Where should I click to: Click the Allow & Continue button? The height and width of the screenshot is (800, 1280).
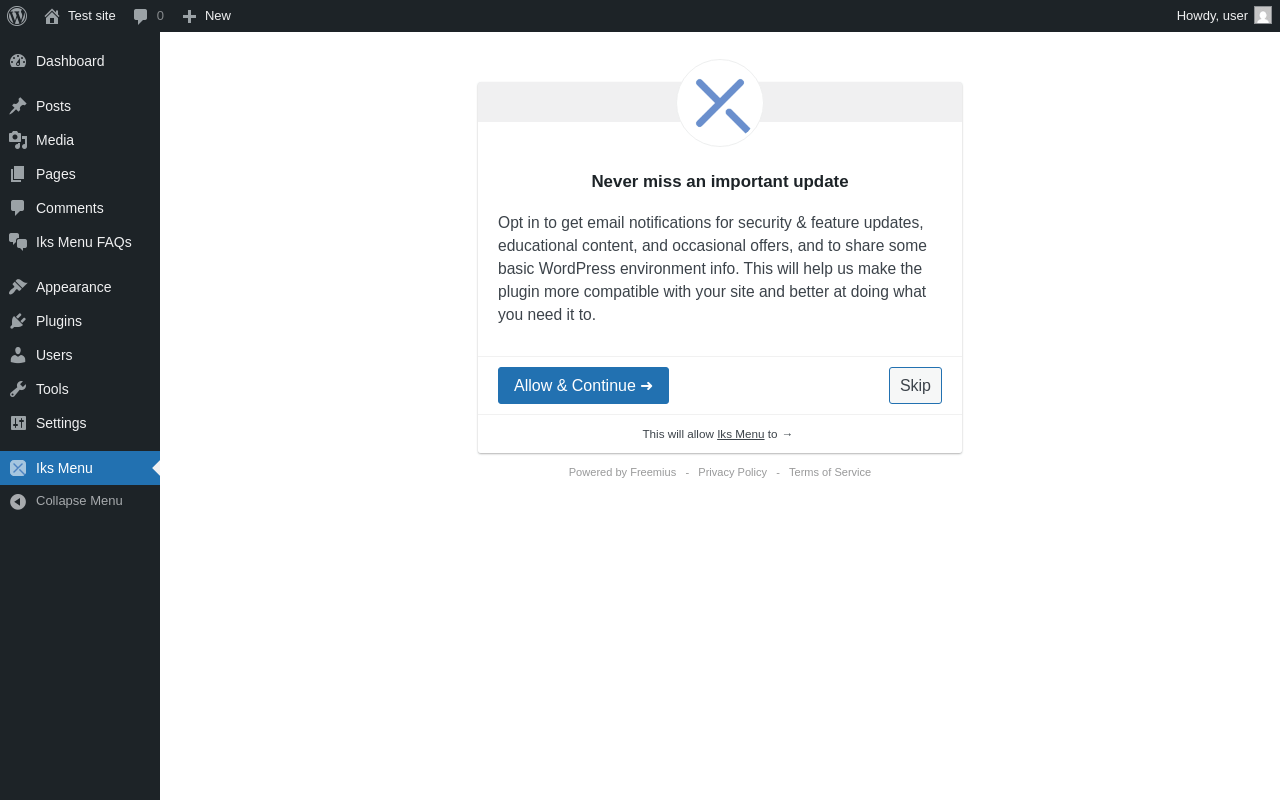click(583, 385)
